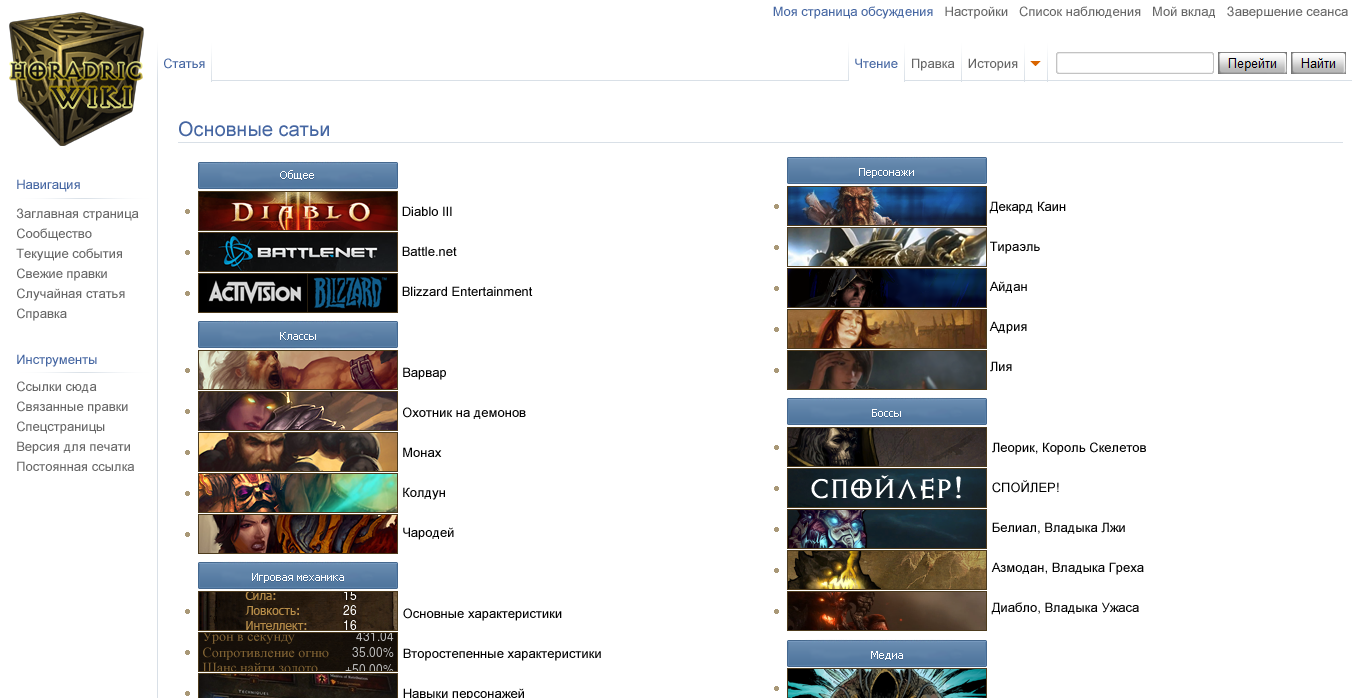Open Ссылки сюда tool link
The image size is (1352, 698).
click(x=56, y=387)
